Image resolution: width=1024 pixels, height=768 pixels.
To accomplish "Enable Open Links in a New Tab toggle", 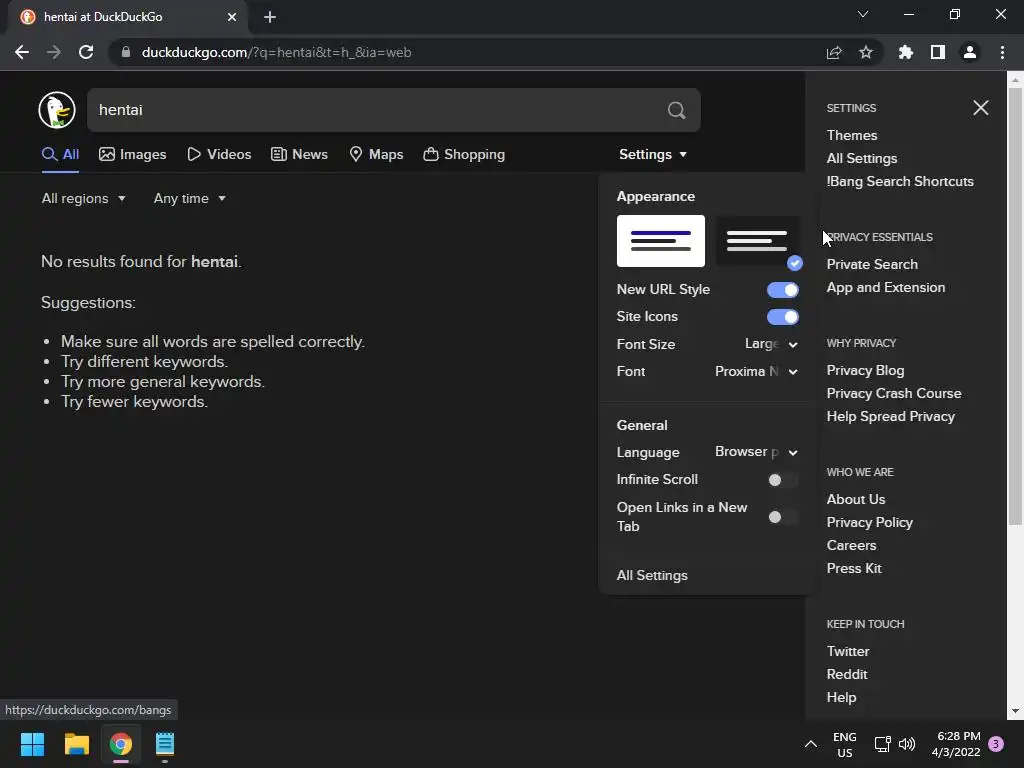I will 782,517.
